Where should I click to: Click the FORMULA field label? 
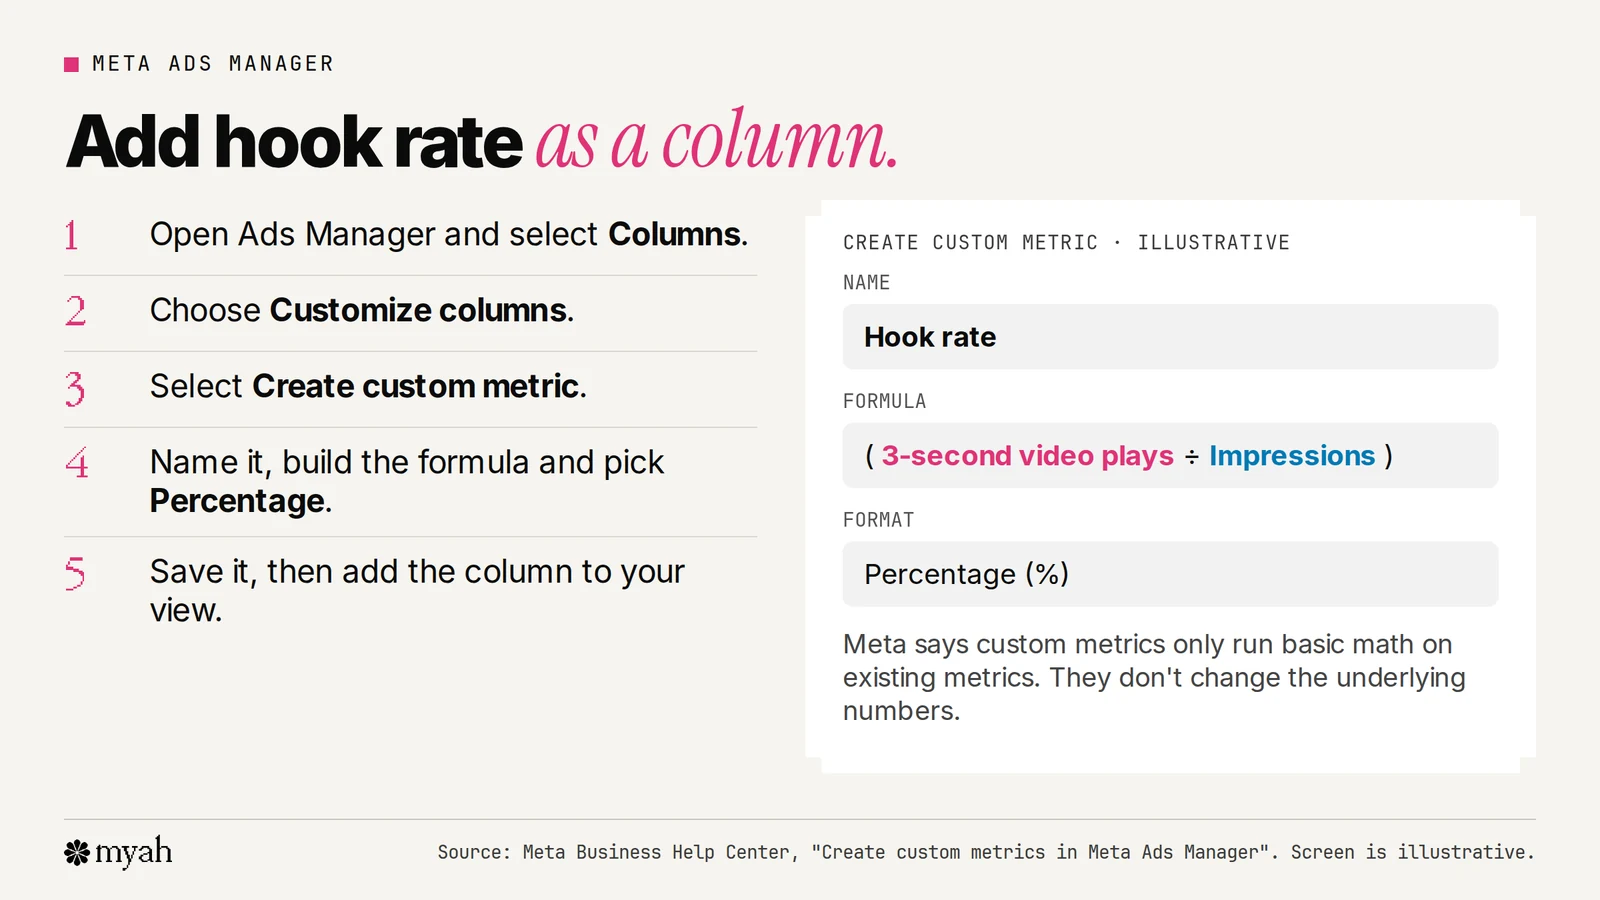[x=884, y=401]
